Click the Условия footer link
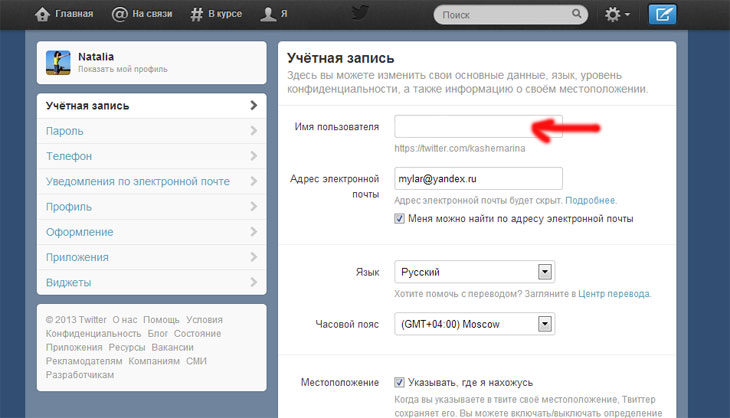Screen dimensions: 730x418 coord(204,320)
